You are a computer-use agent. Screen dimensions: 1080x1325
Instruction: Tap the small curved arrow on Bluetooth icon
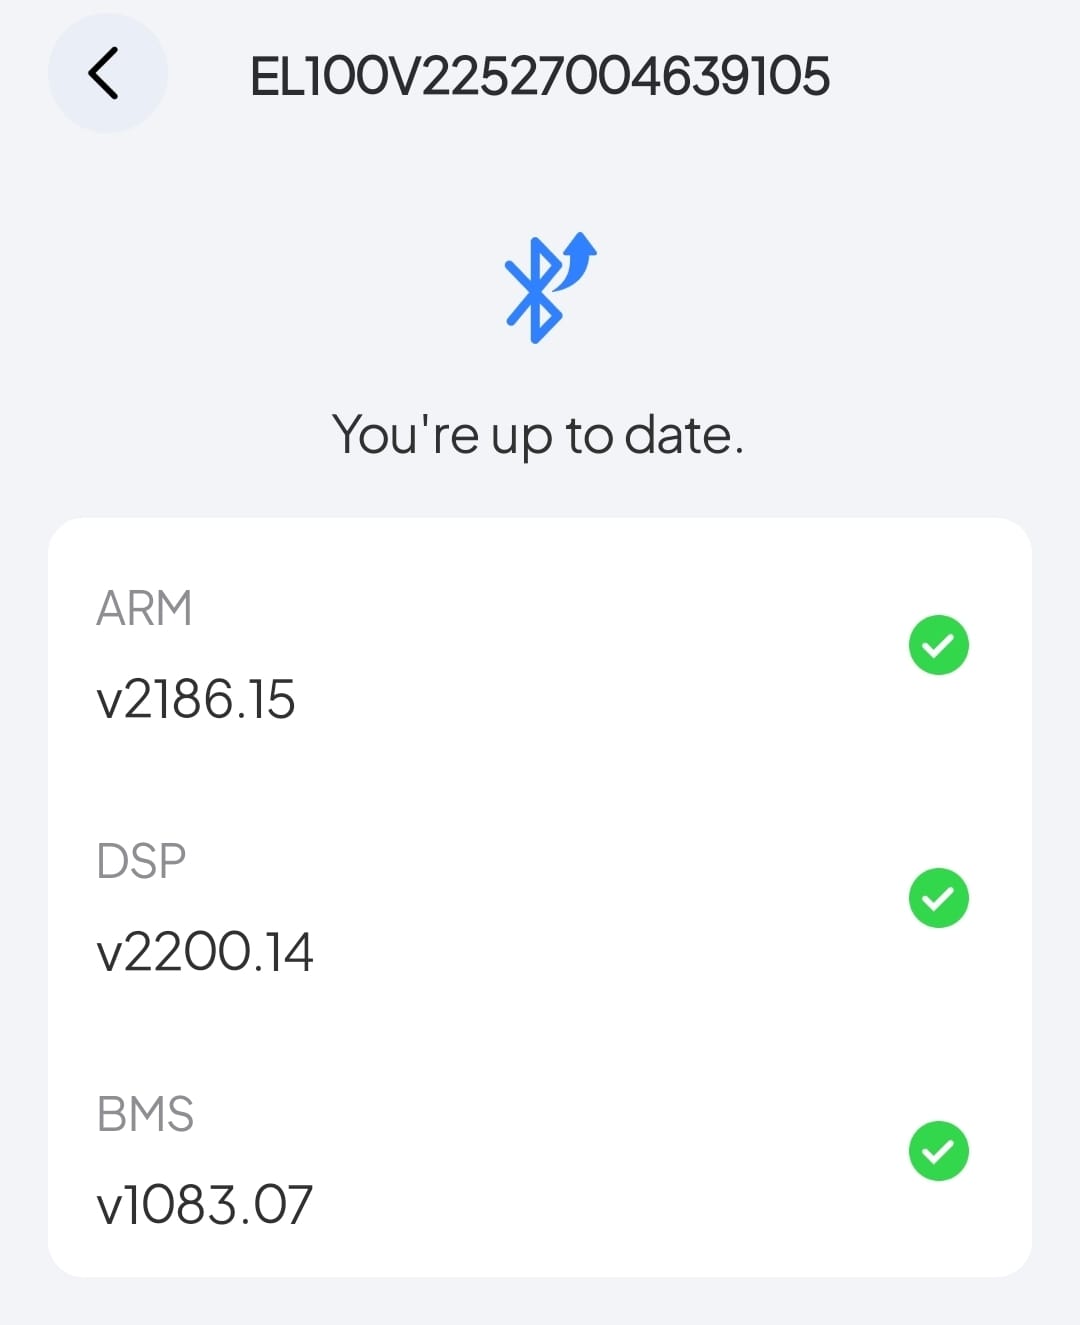point(580,256)
